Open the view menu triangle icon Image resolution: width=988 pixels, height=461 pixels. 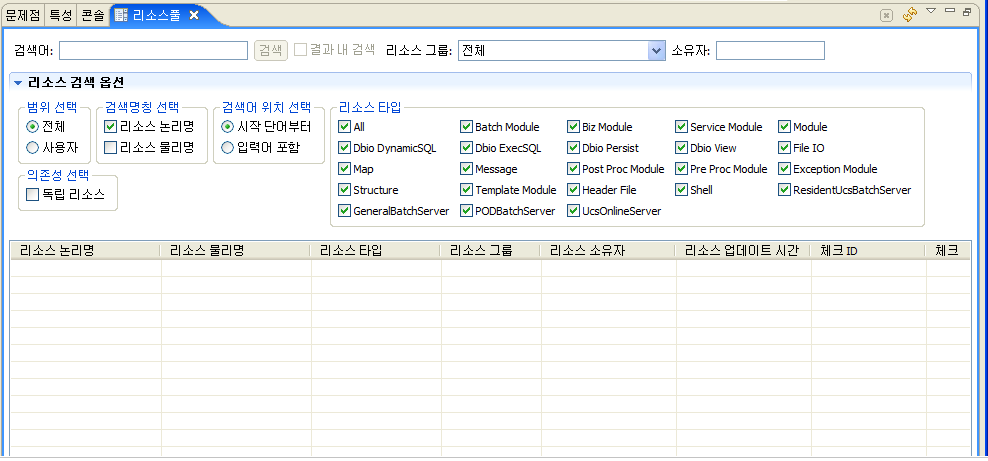click(931, 11)
